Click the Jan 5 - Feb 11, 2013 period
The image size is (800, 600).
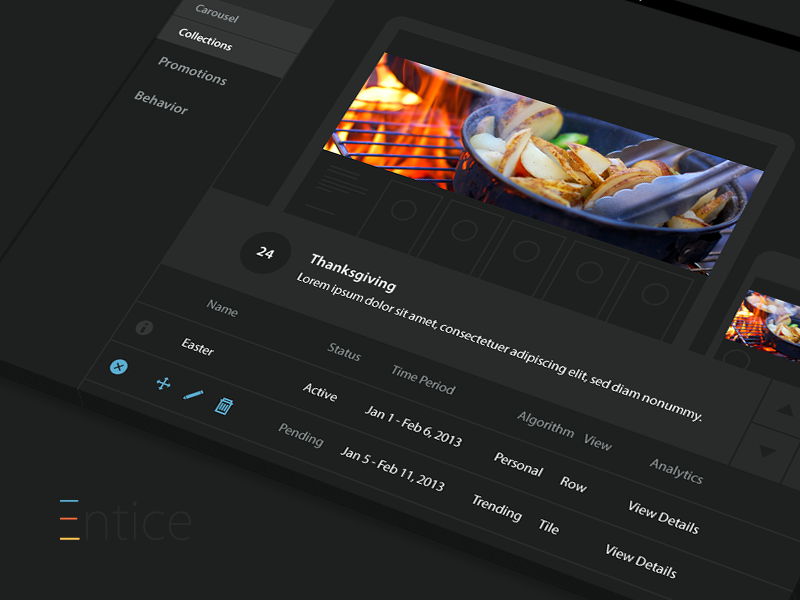pos(392,468)
